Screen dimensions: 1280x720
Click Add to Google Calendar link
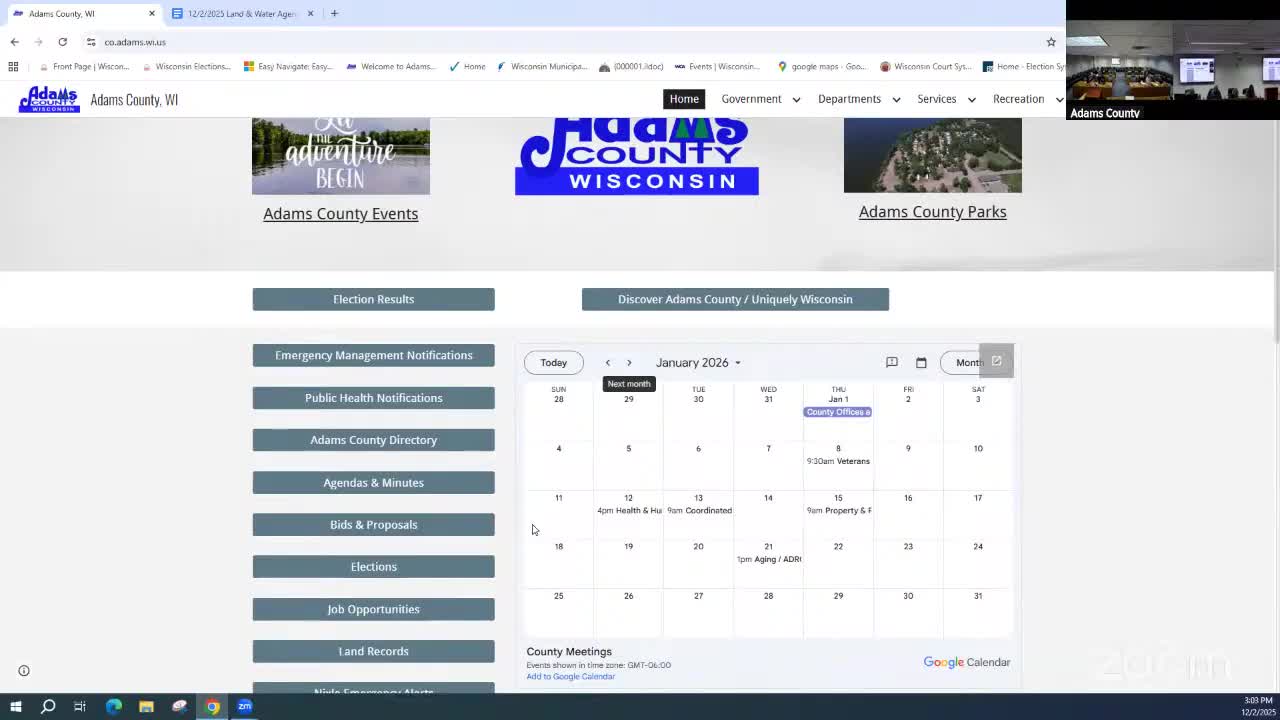point(571,677)
